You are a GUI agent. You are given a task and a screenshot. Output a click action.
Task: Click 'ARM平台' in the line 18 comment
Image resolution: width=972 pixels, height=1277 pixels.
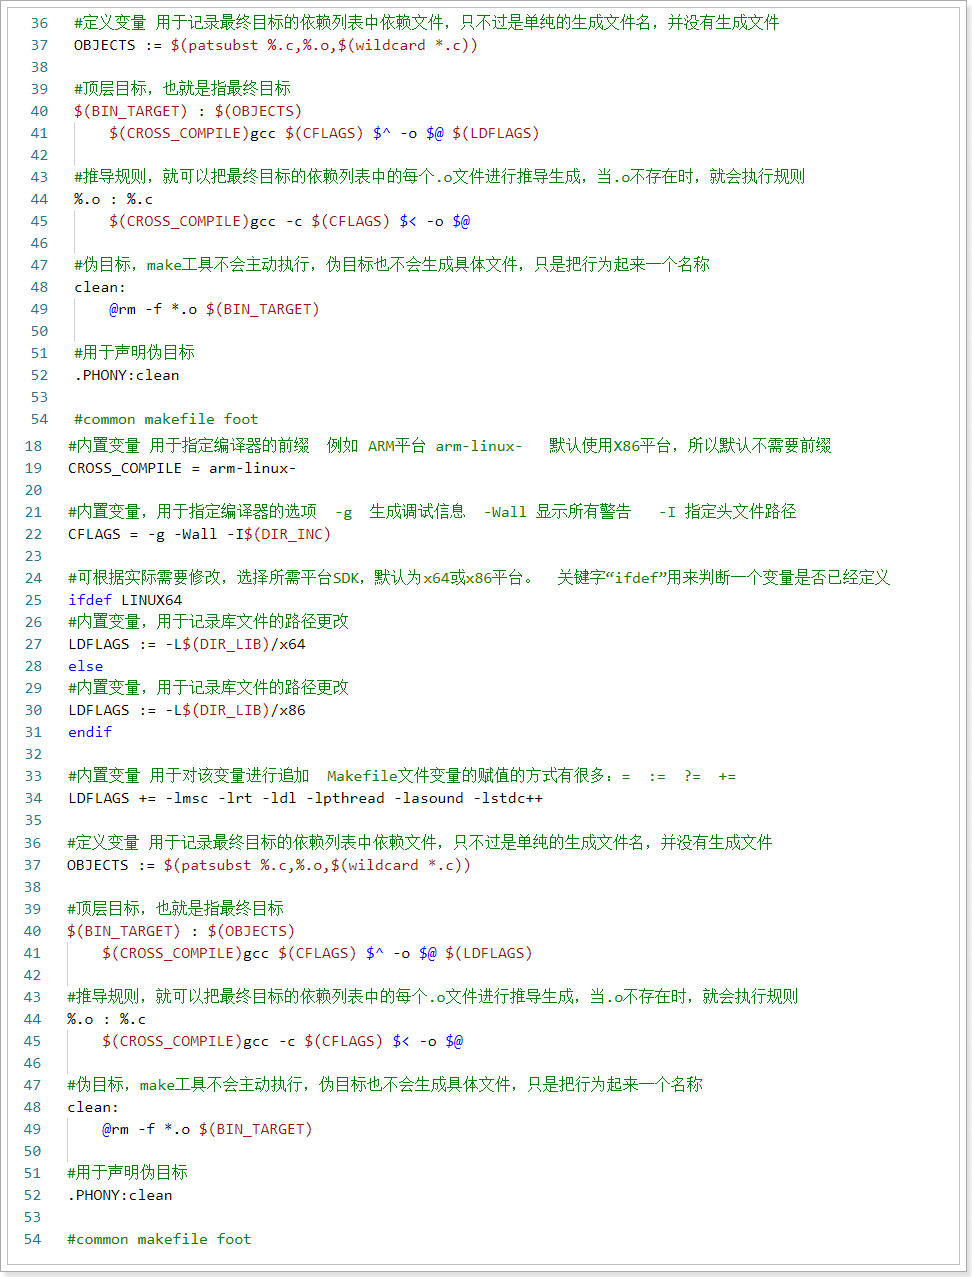click(396, 446)
